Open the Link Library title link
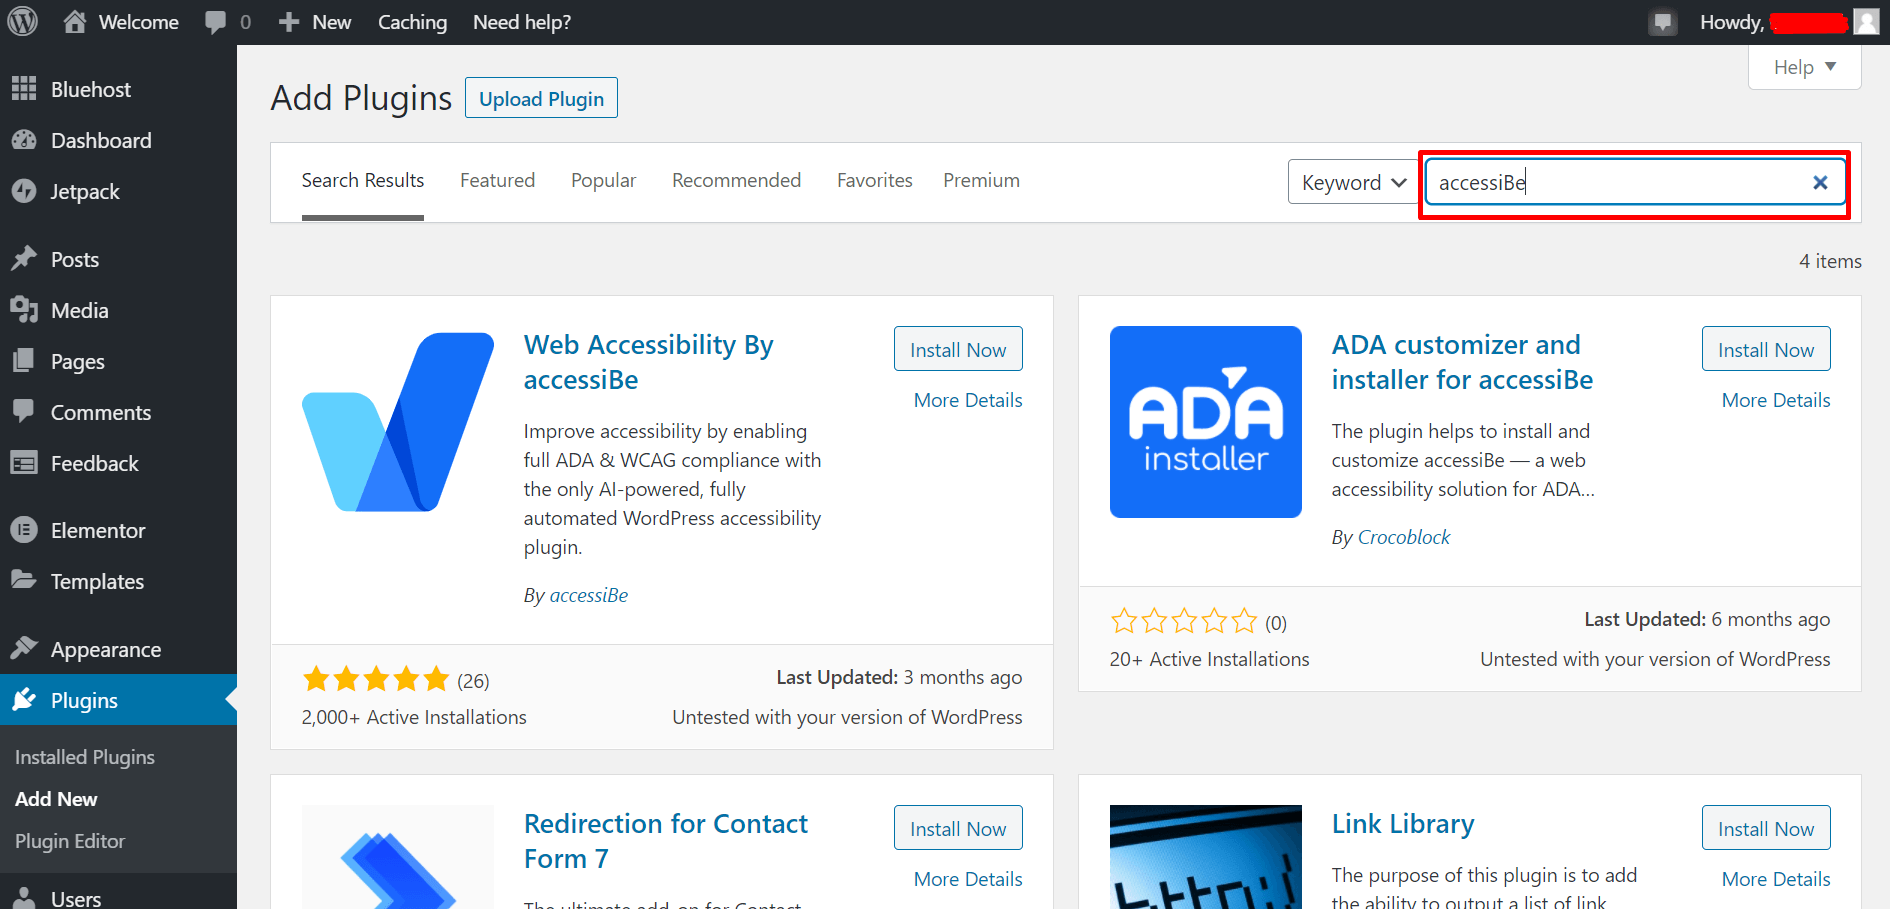This screenshot has width=1890, height=909. pyautogui.click(x=1403, y=824)
